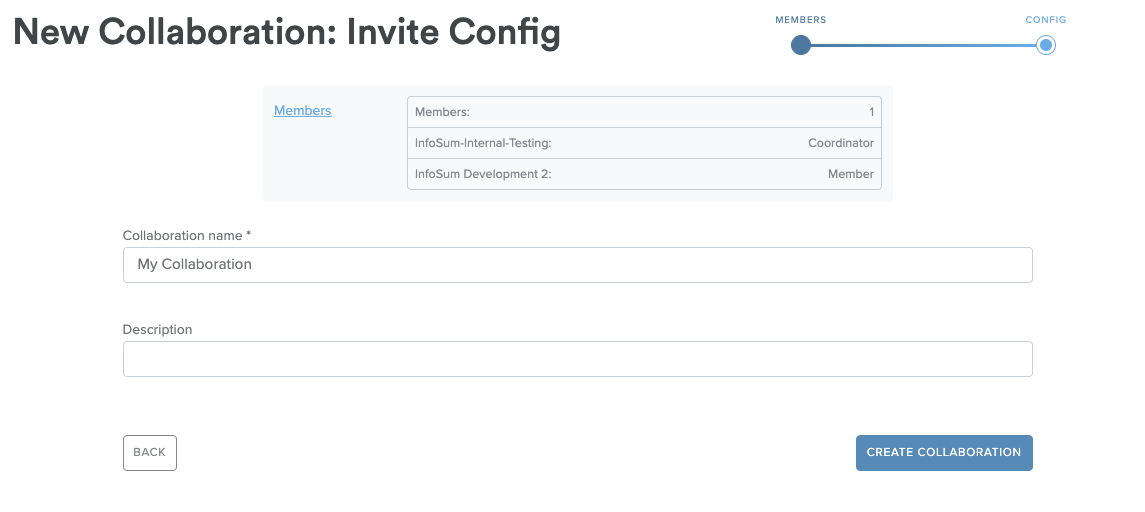Focus the Description input field
Viewport: 1145px width, 512px height.
click(578, 359)
